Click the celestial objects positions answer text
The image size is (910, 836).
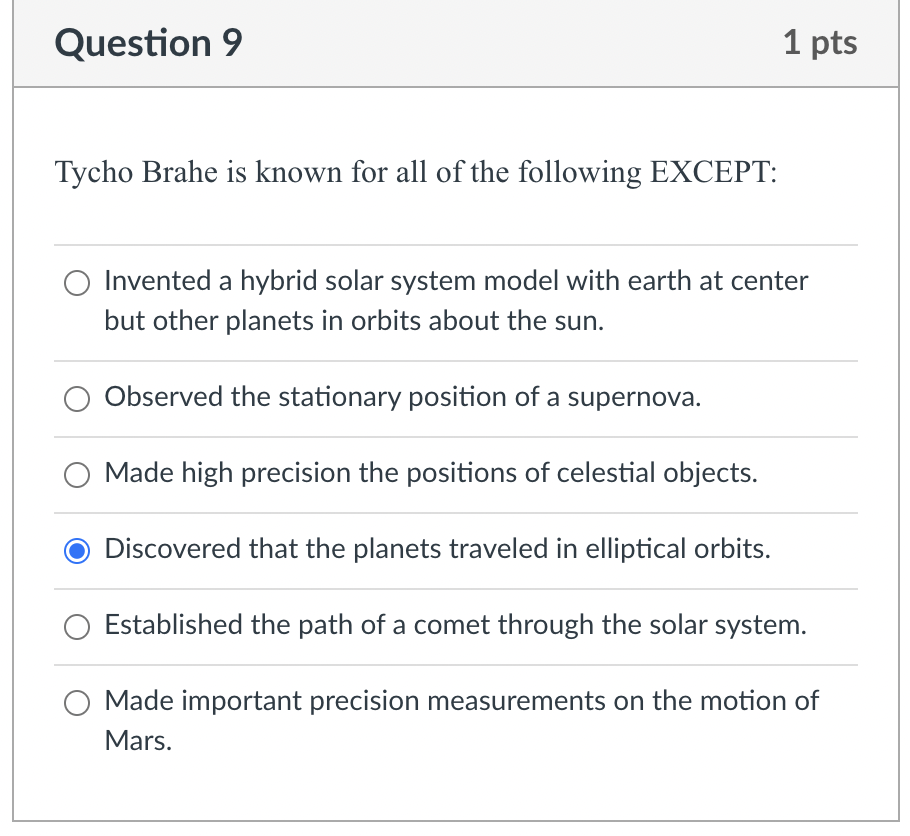pos(430,474)
